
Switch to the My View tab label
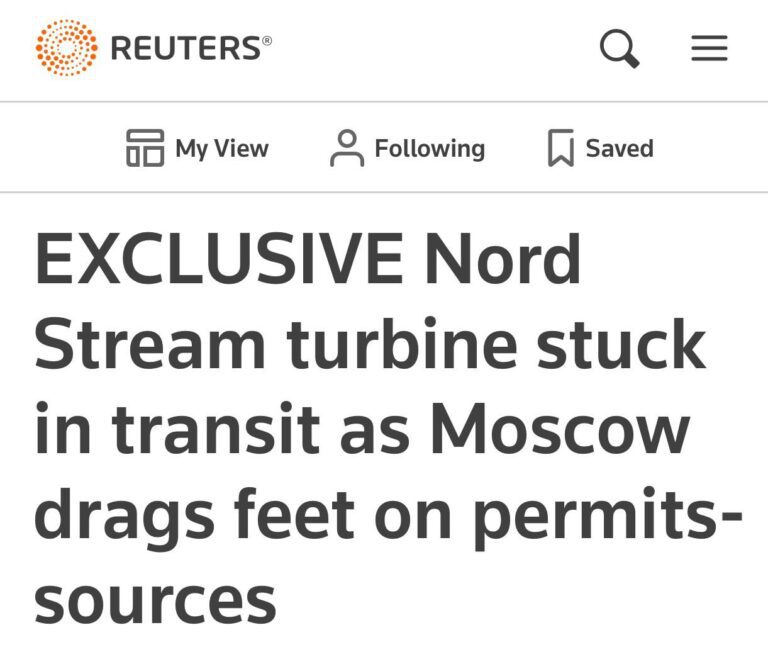coord(222,149)
